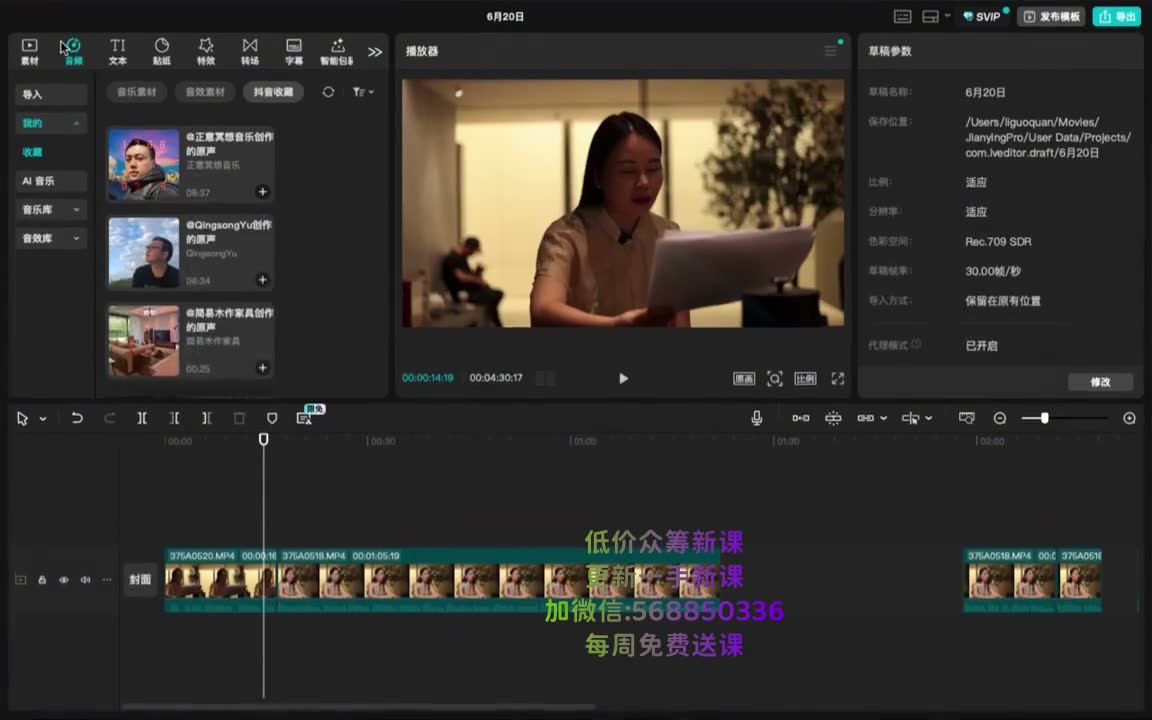
Task: Mute the main track audio
Action: click(x=85, y=580)
